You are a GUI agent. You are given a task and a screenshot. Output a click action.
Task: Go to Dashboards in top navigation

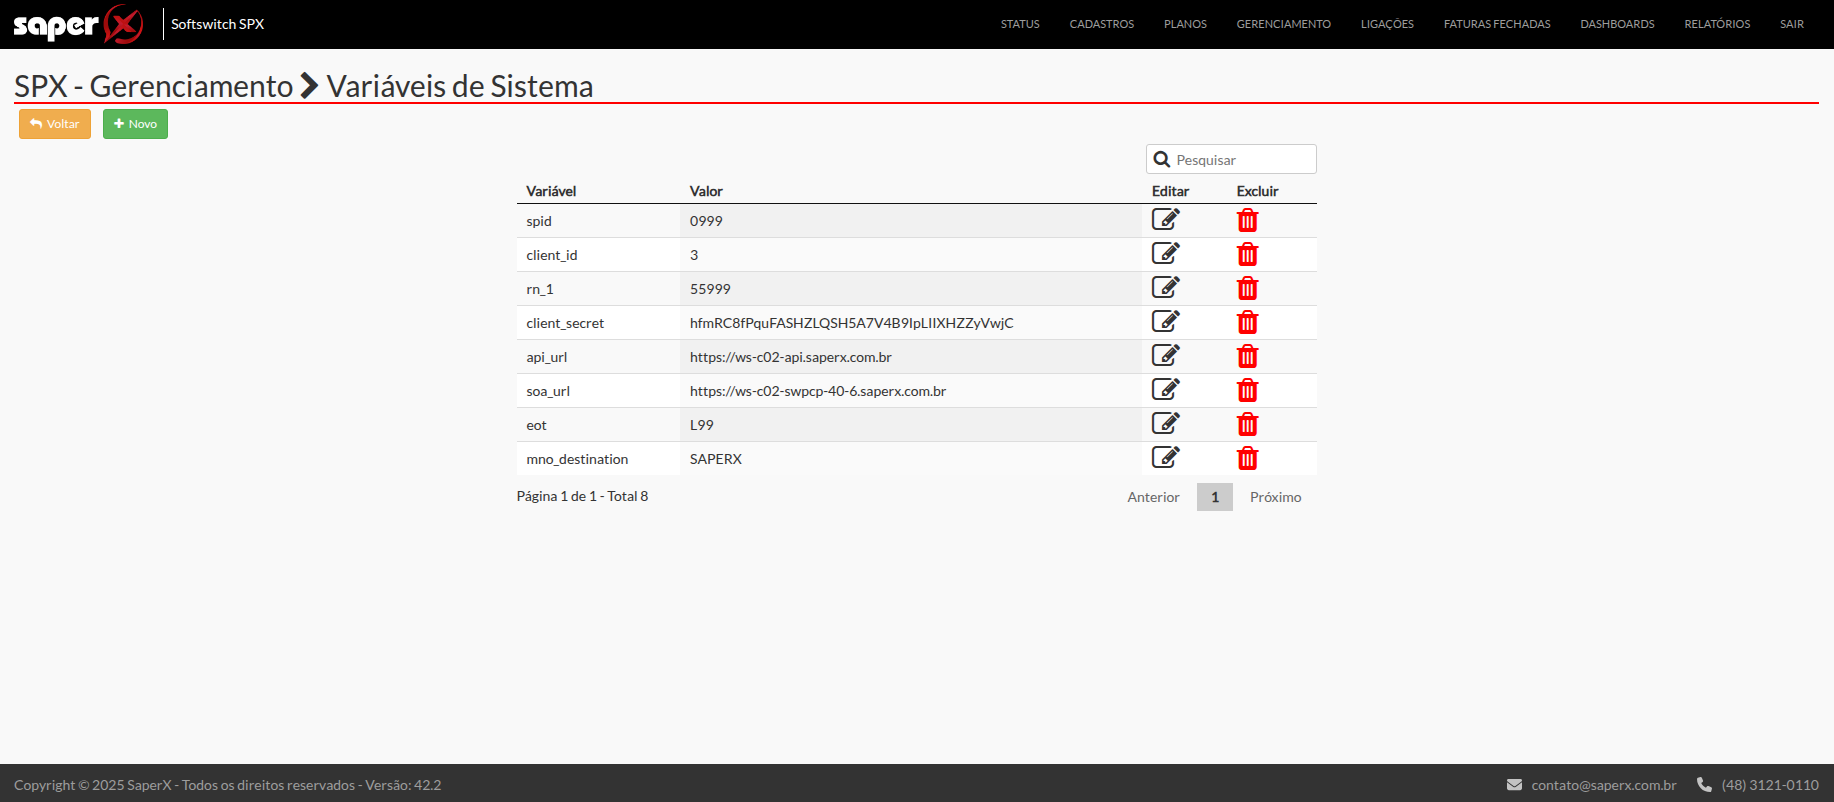1616,24
